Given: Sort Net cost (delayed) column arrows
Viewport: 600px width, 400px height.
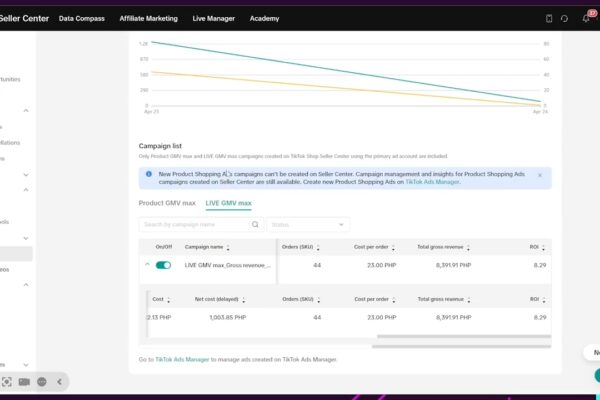Looking at the screenshot, I should point(243,300).
